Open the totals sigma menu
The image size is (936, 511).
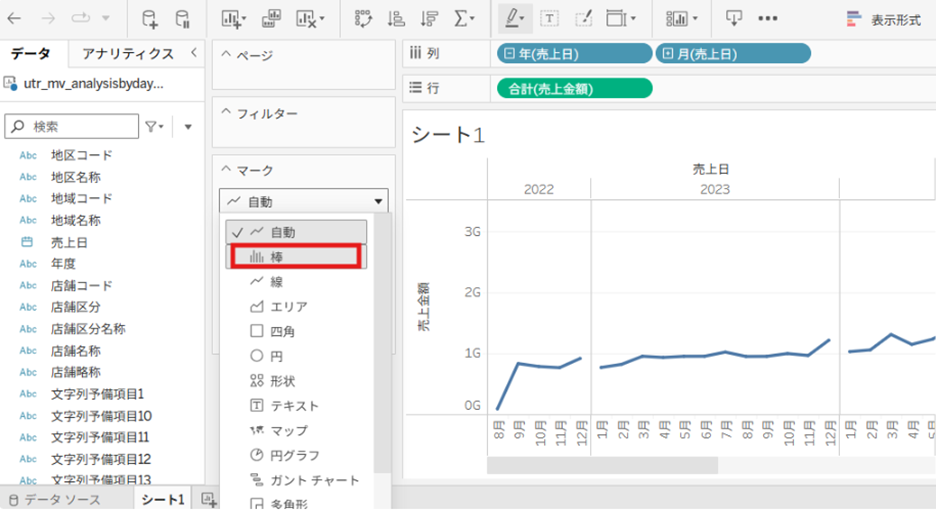464,19
